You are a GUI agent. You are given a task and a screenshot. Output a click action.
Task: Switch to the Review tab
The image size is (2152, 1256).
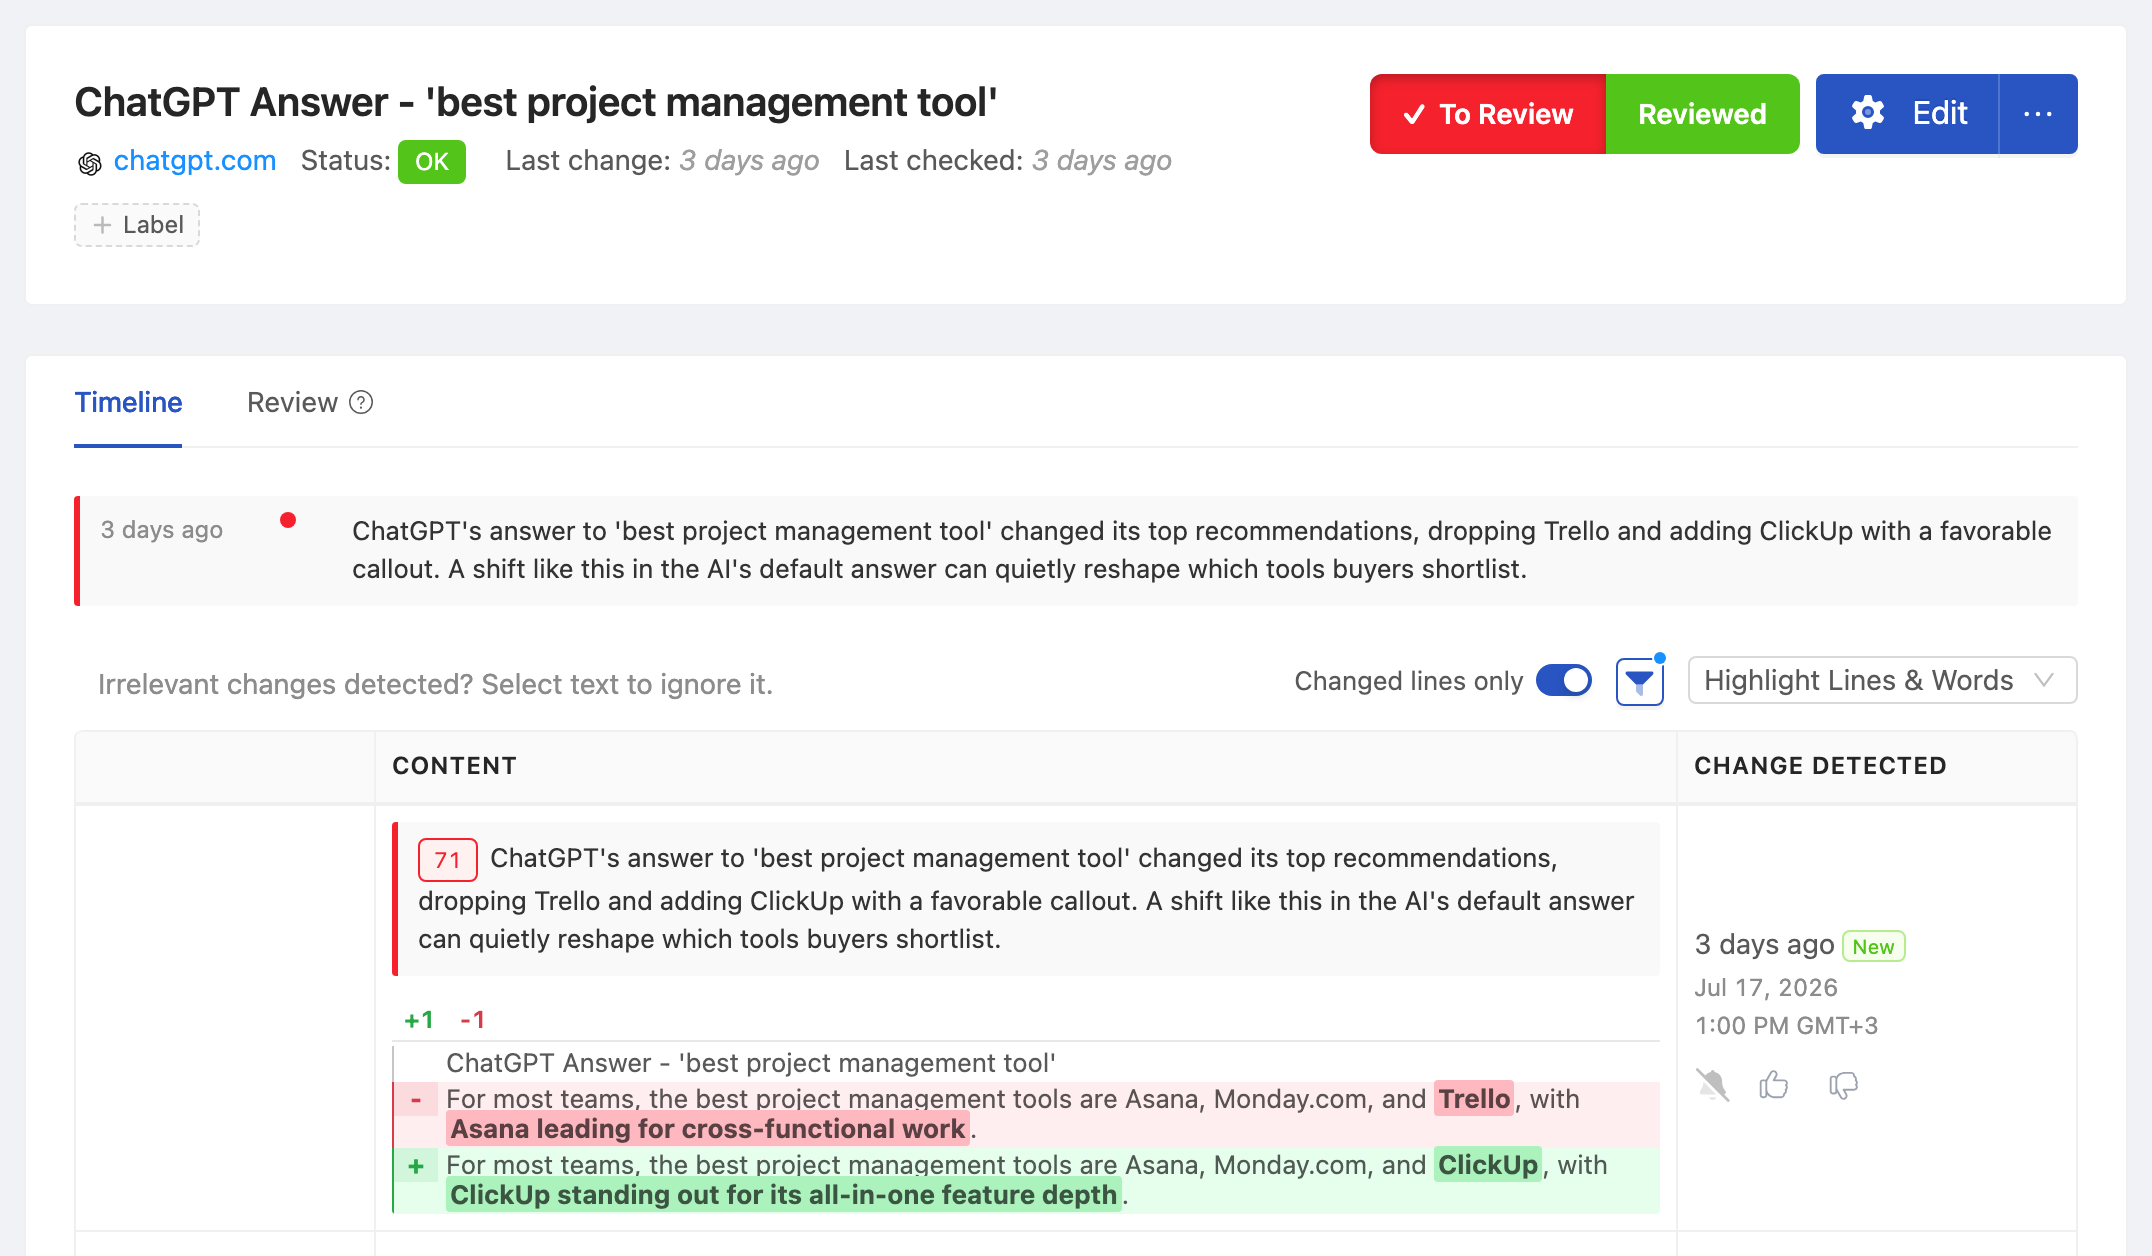click(x=292, y=402)
